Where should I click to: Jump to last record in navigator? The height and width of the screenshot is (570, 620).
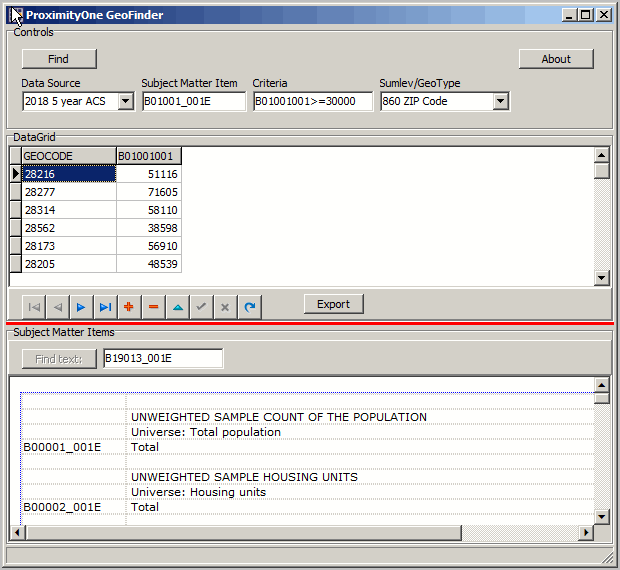(106, 307)
